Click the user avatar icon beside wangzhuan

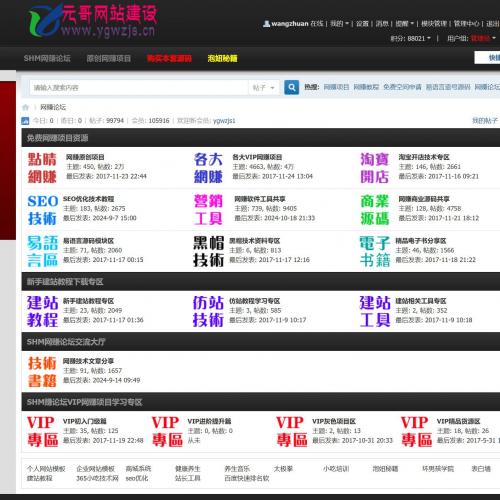pyautogui.click(x=266, y=24)
